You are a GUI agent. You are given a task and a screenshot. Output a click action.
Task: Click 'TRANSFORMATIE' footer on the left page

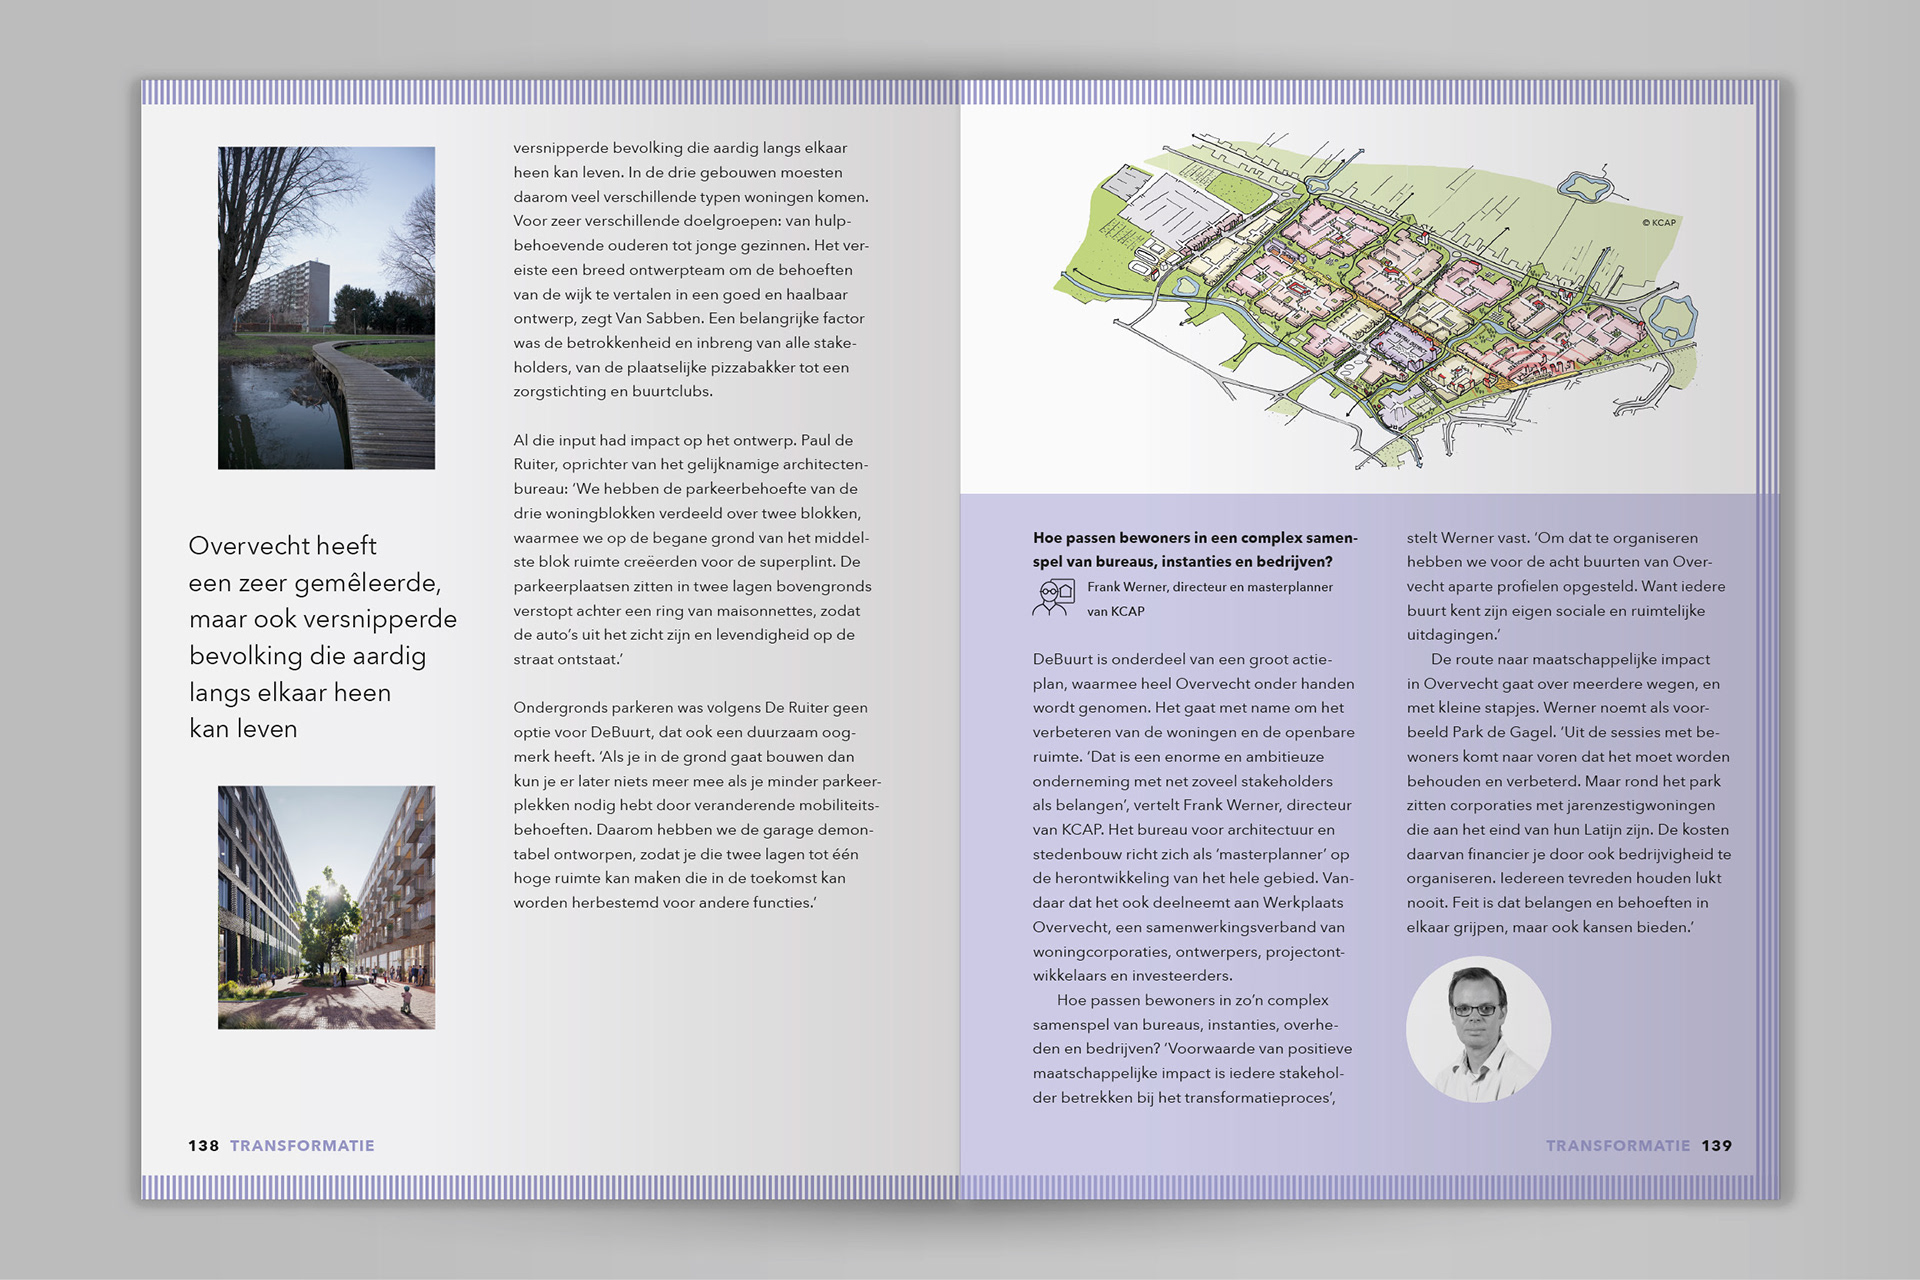pos(302,1146)
